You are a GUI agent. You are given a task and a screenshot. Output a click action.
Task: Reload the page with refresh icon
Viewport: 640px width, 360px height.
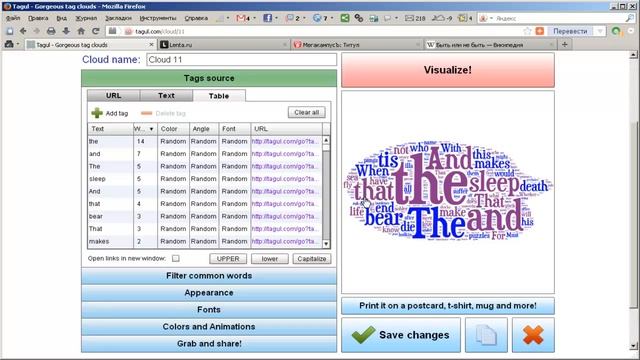click(96, 31)
